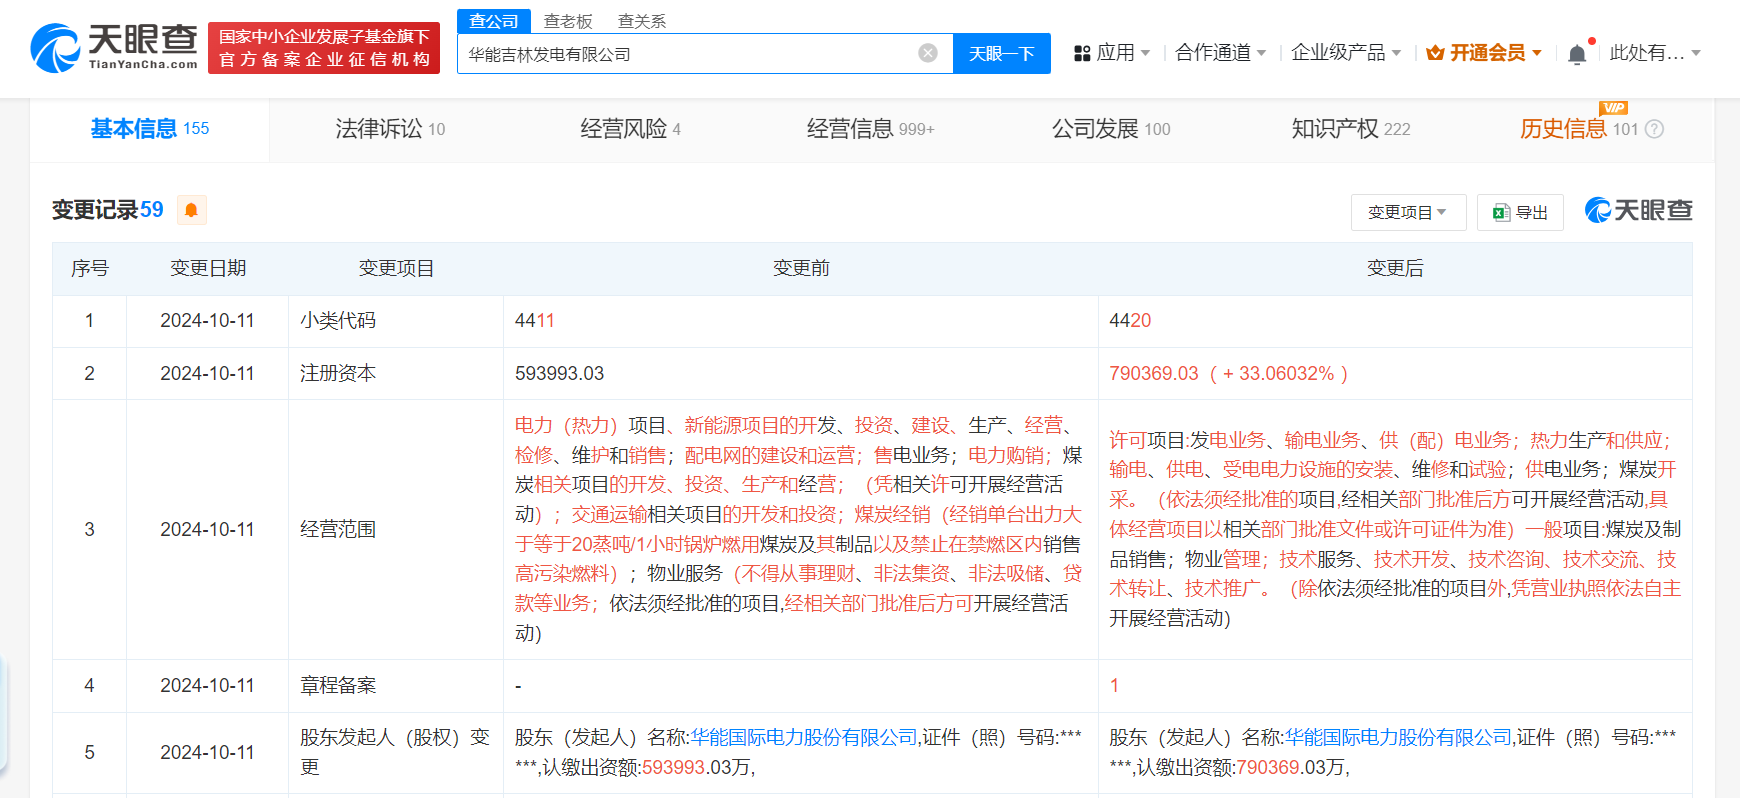Select the 经营信息 tab
The height and width of the screenshot is (798, 1740).
870,129
